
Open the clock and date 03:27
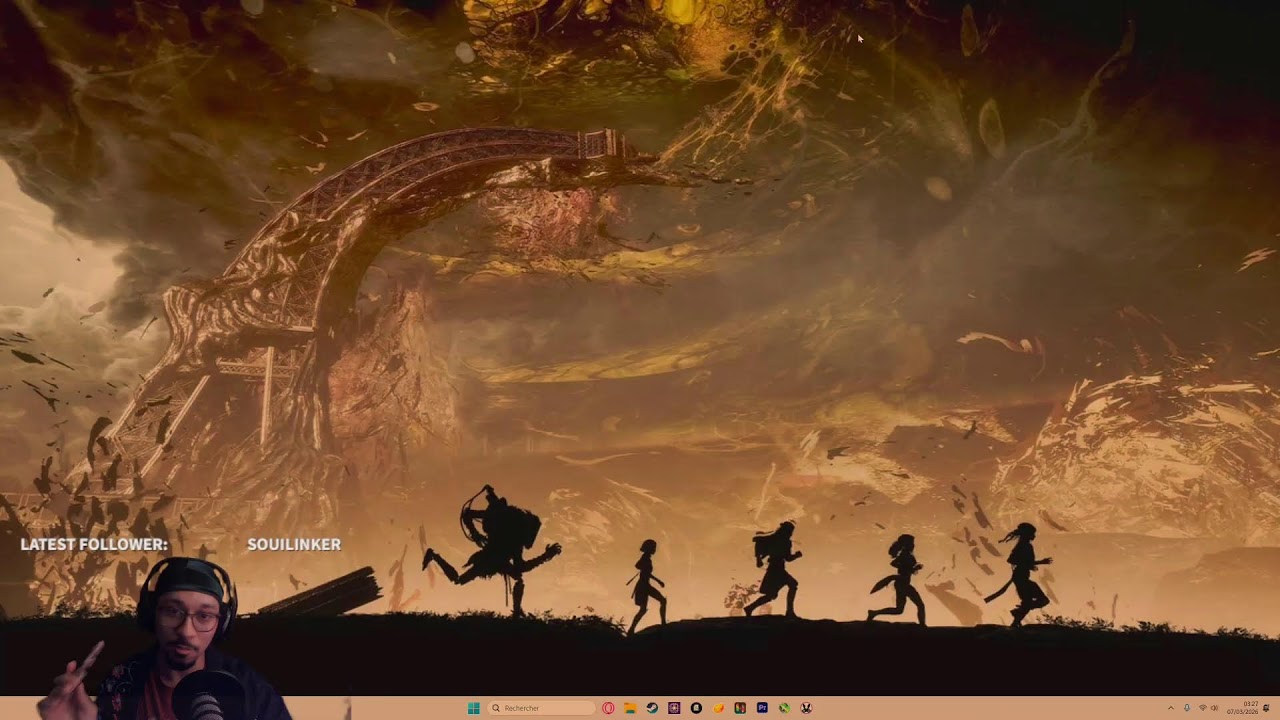1243,708
